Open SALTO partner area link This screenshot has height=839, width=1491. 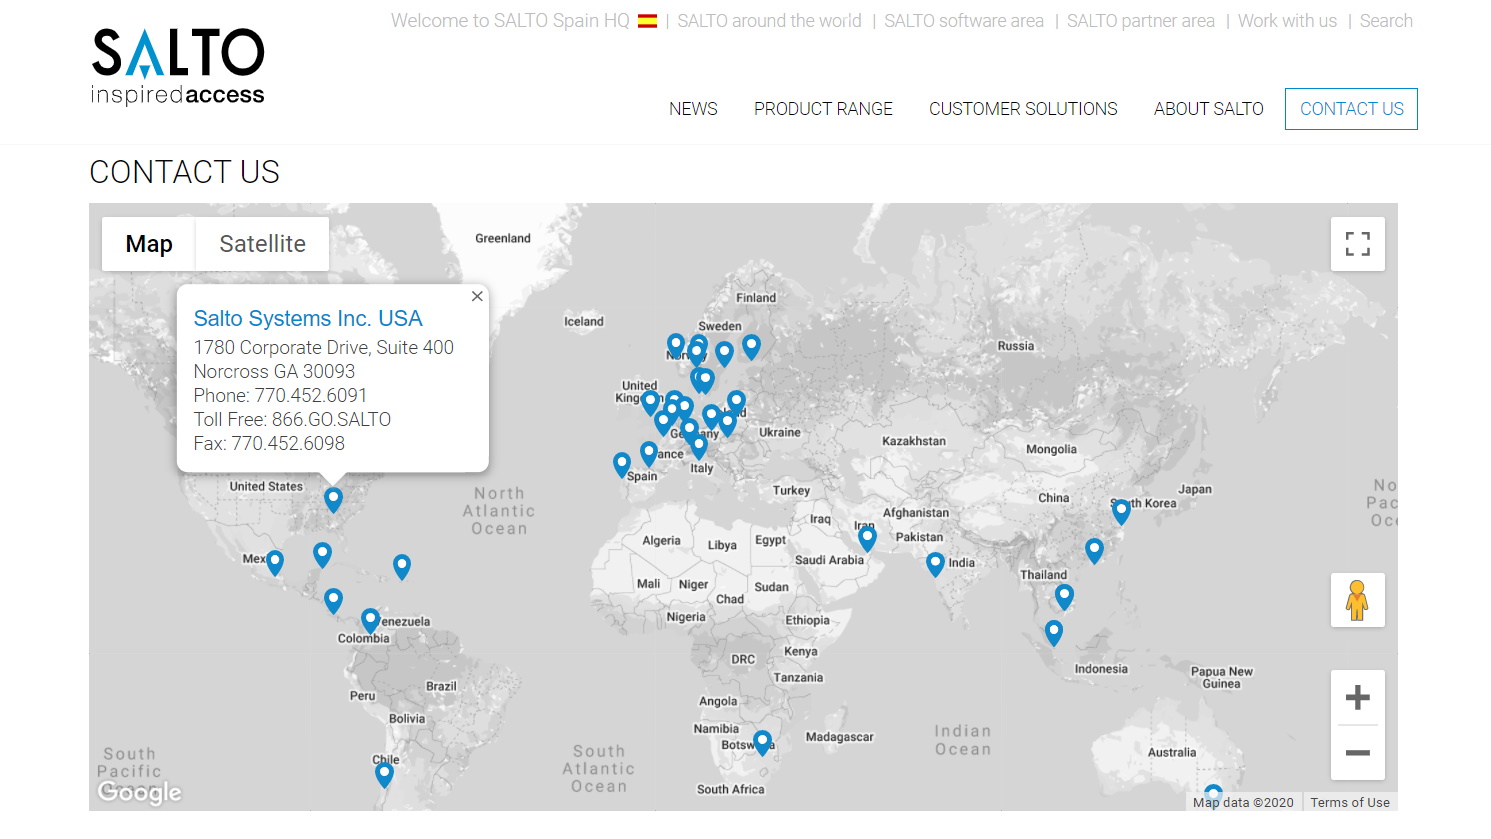(1141, 21)
